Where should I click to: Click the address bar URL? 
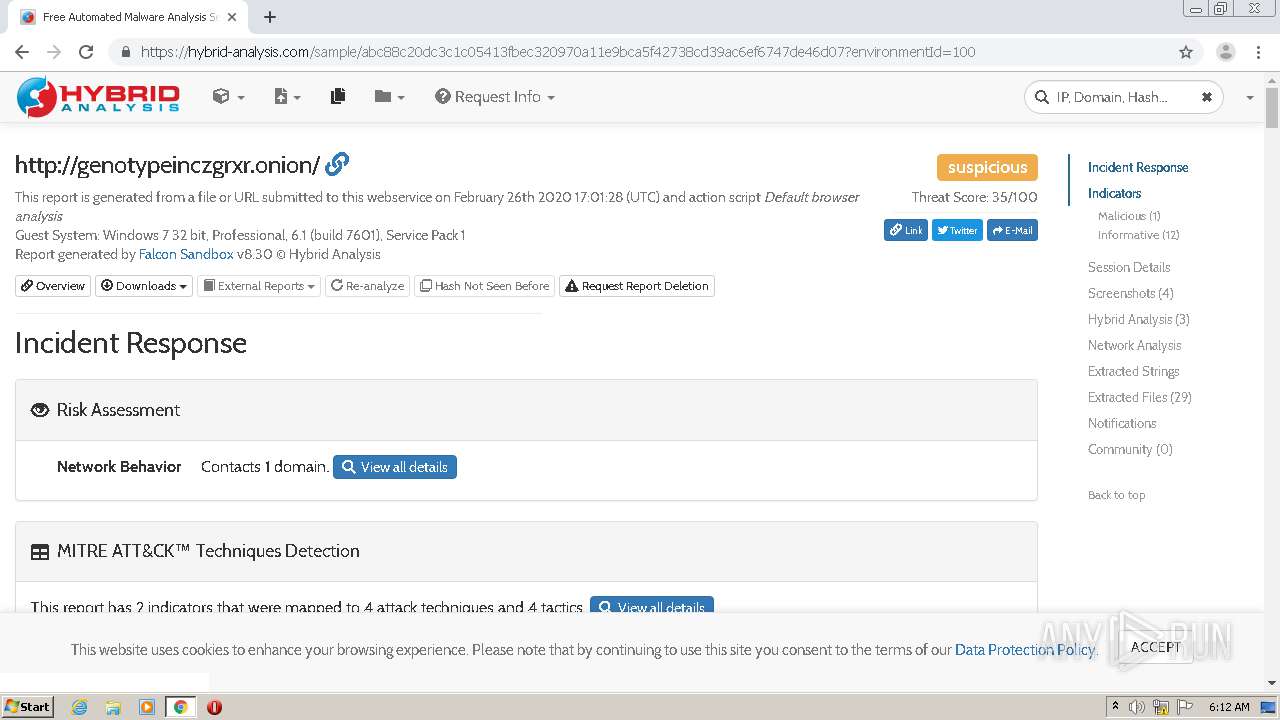coord(558,52)
